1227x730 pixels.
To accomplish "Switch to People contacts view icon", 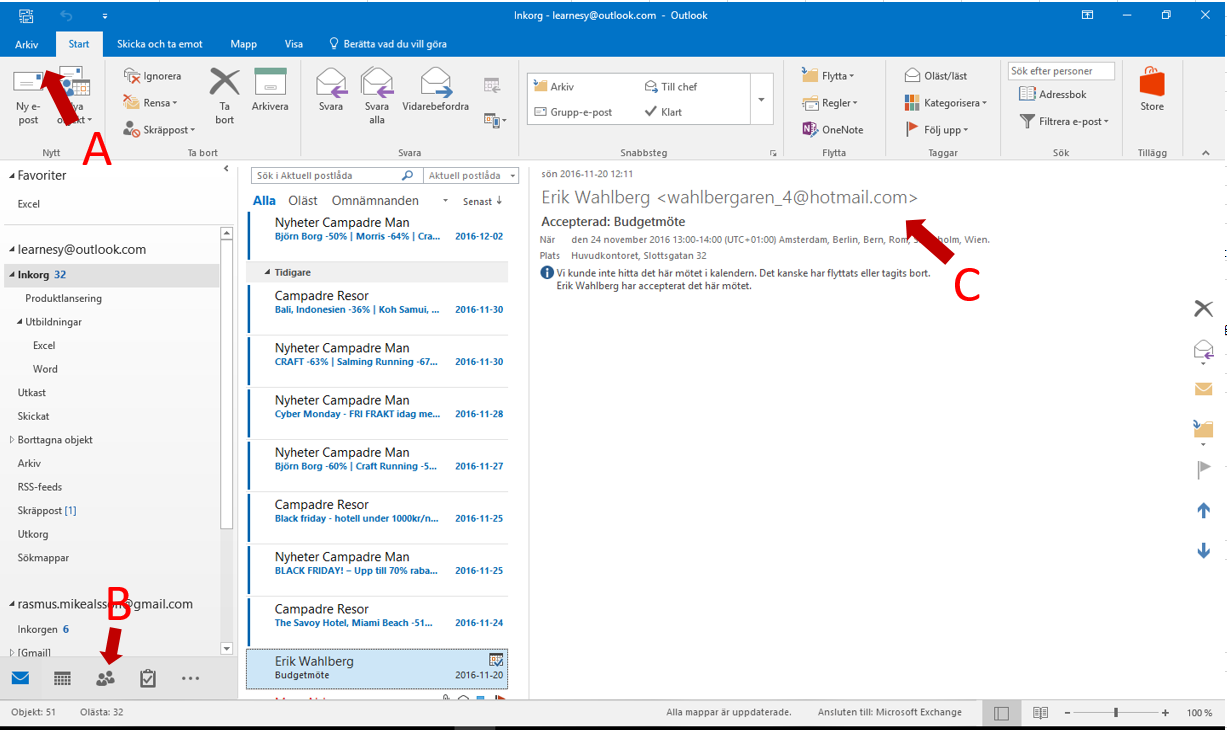I will [105, 679].
